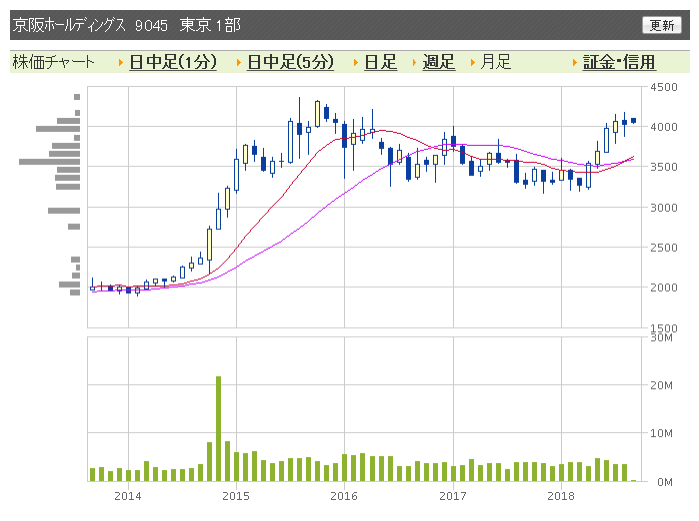Click the 10M volume axis label
Screen dimensions: 699x521
[662, 433]
